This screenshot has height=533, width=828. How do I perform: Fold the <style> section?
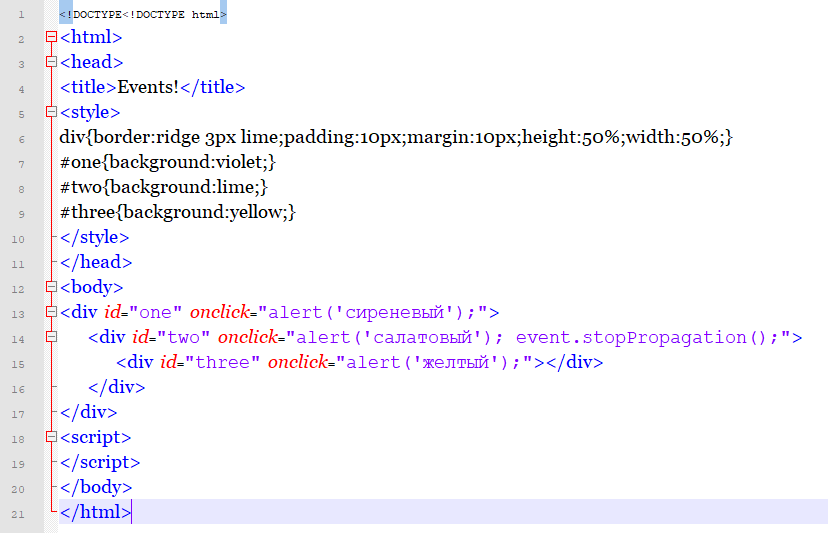(x=51, y=113)
